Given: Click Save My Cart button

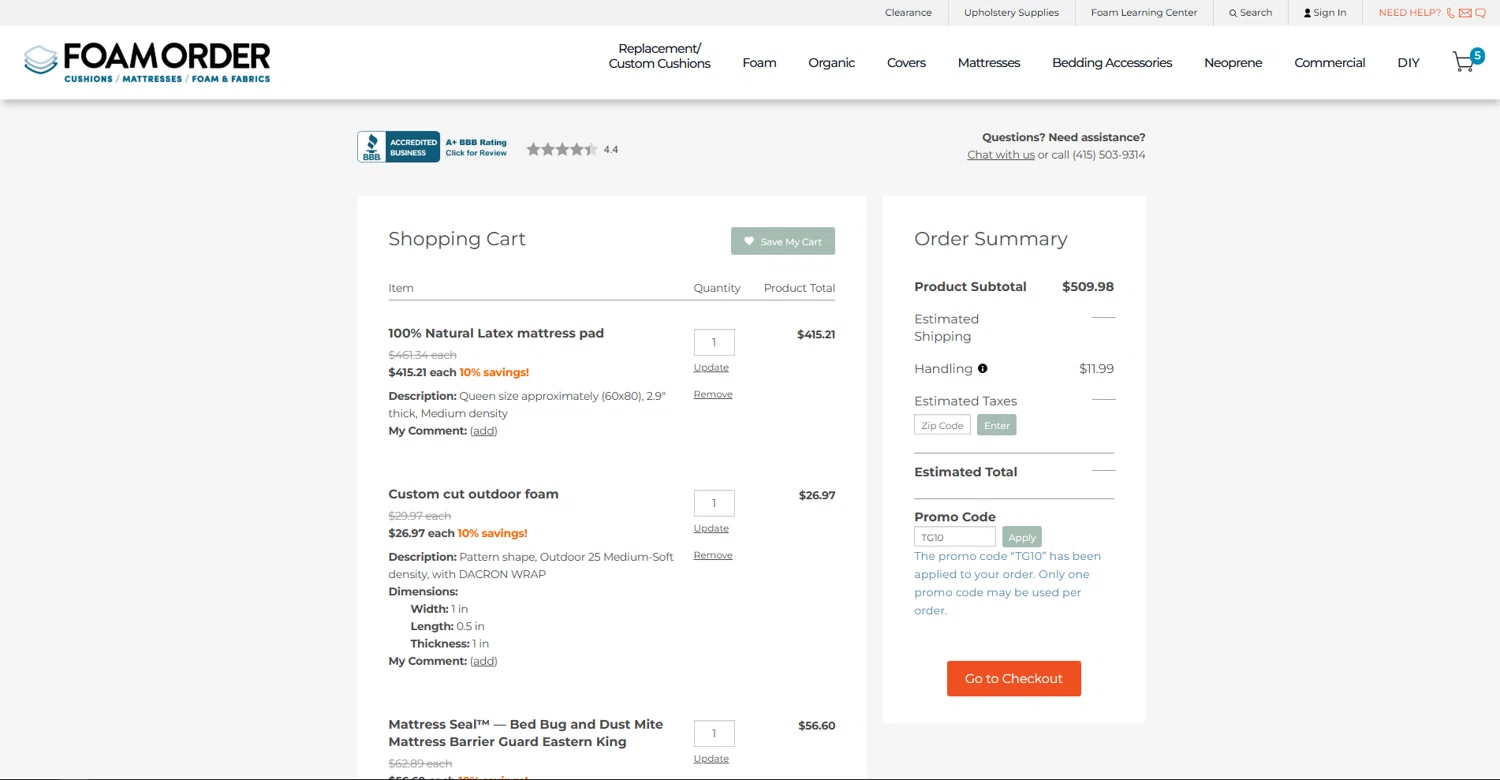Looking at the screenshot, I should [783, 241].
